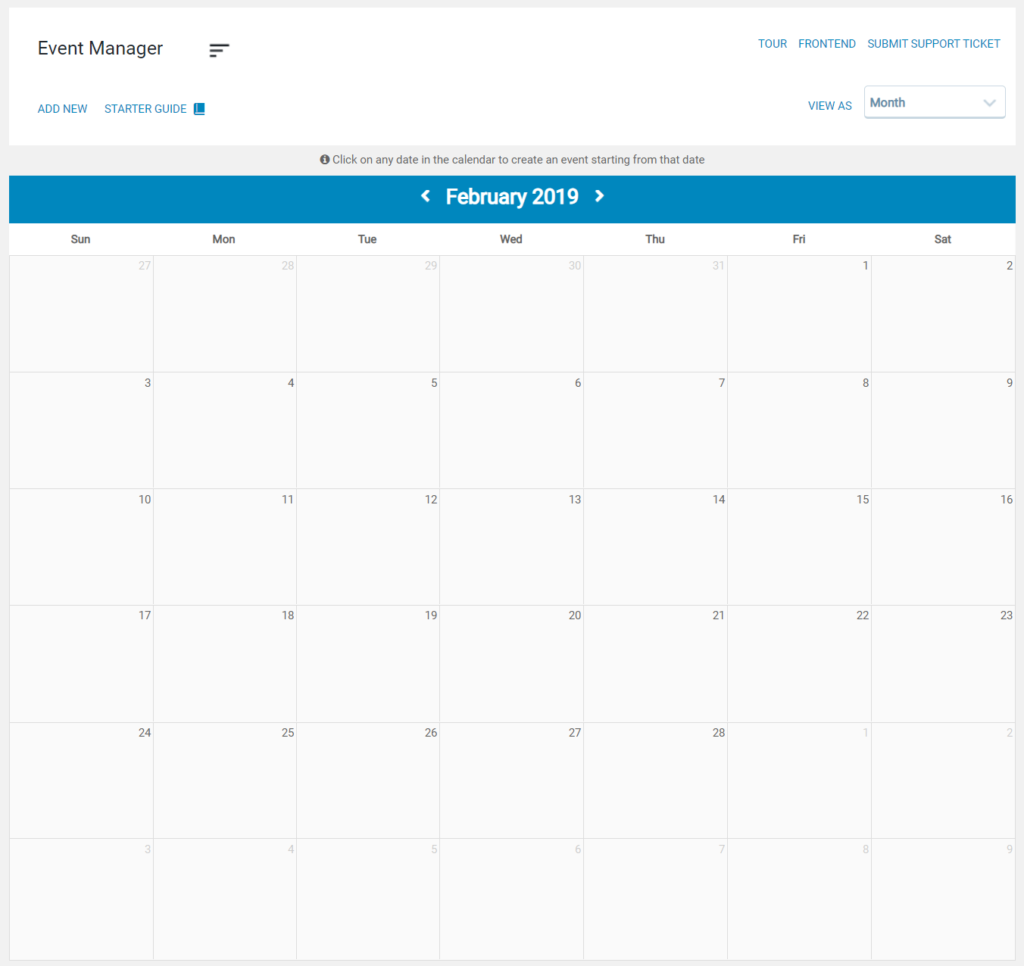Image resolution: width=1024 pixels, height=966 pixels.
Task: Click the February 2019 month title
Action: pyautogui.click(x=512, y=197)
